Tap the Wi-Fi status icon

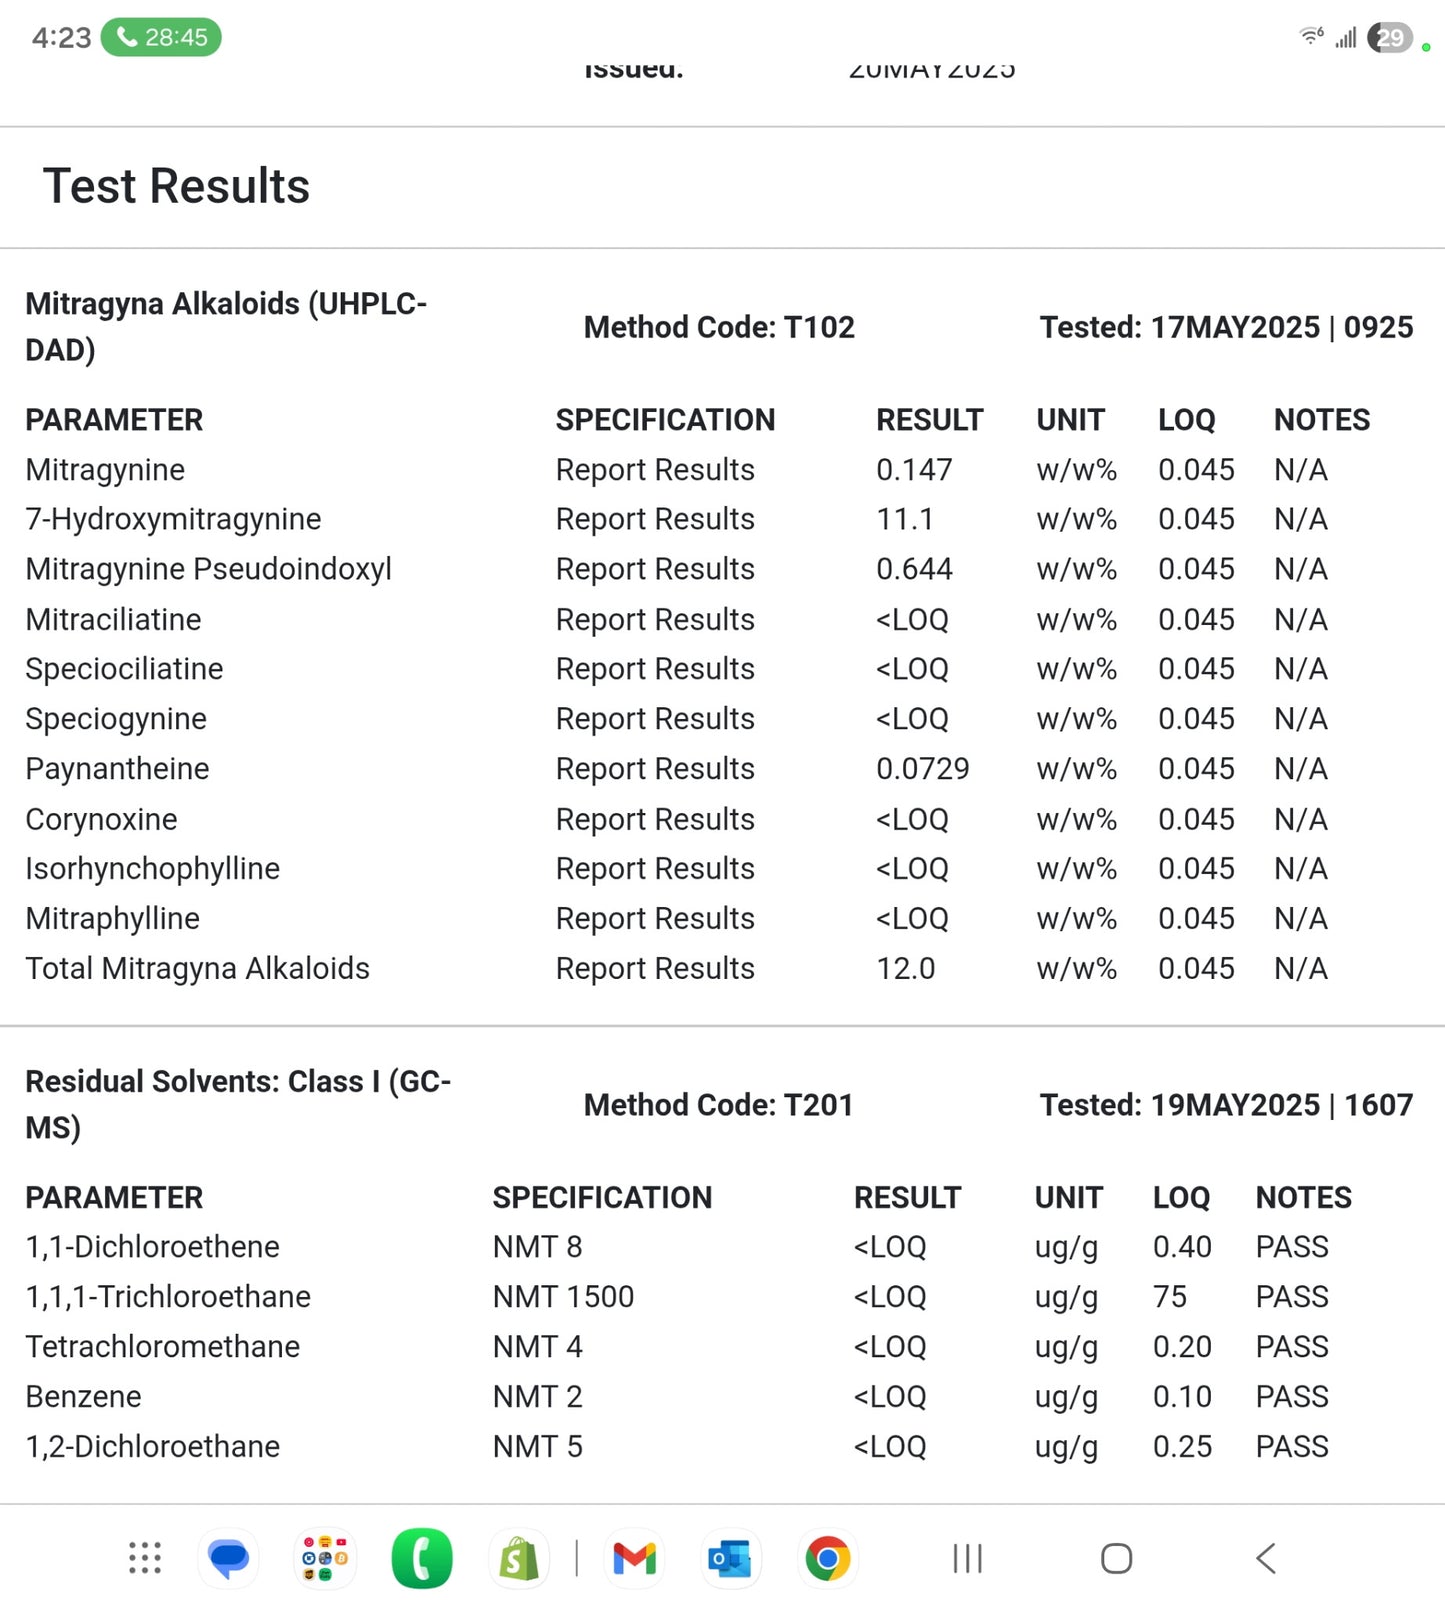1311,37
